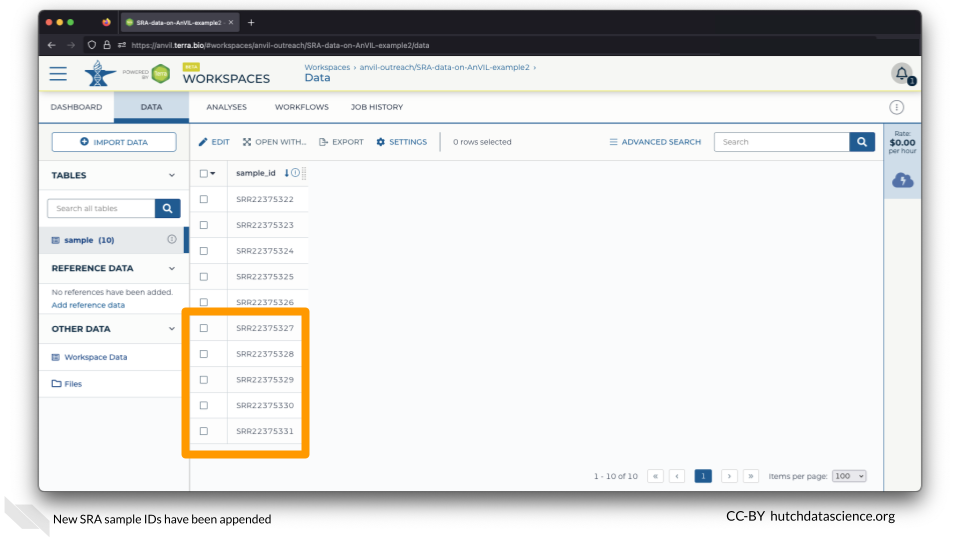Click the Search all tables input field
The width and height of the screenshot is (960, 540).
[x=101, y=208]
